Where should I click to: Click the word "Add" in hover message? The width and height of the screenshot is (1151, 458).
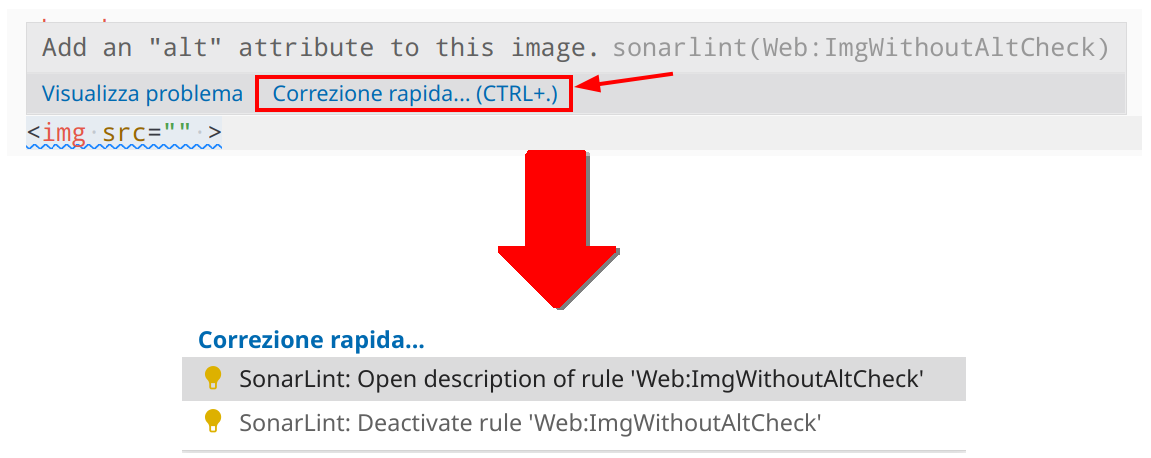click(66, 47)
